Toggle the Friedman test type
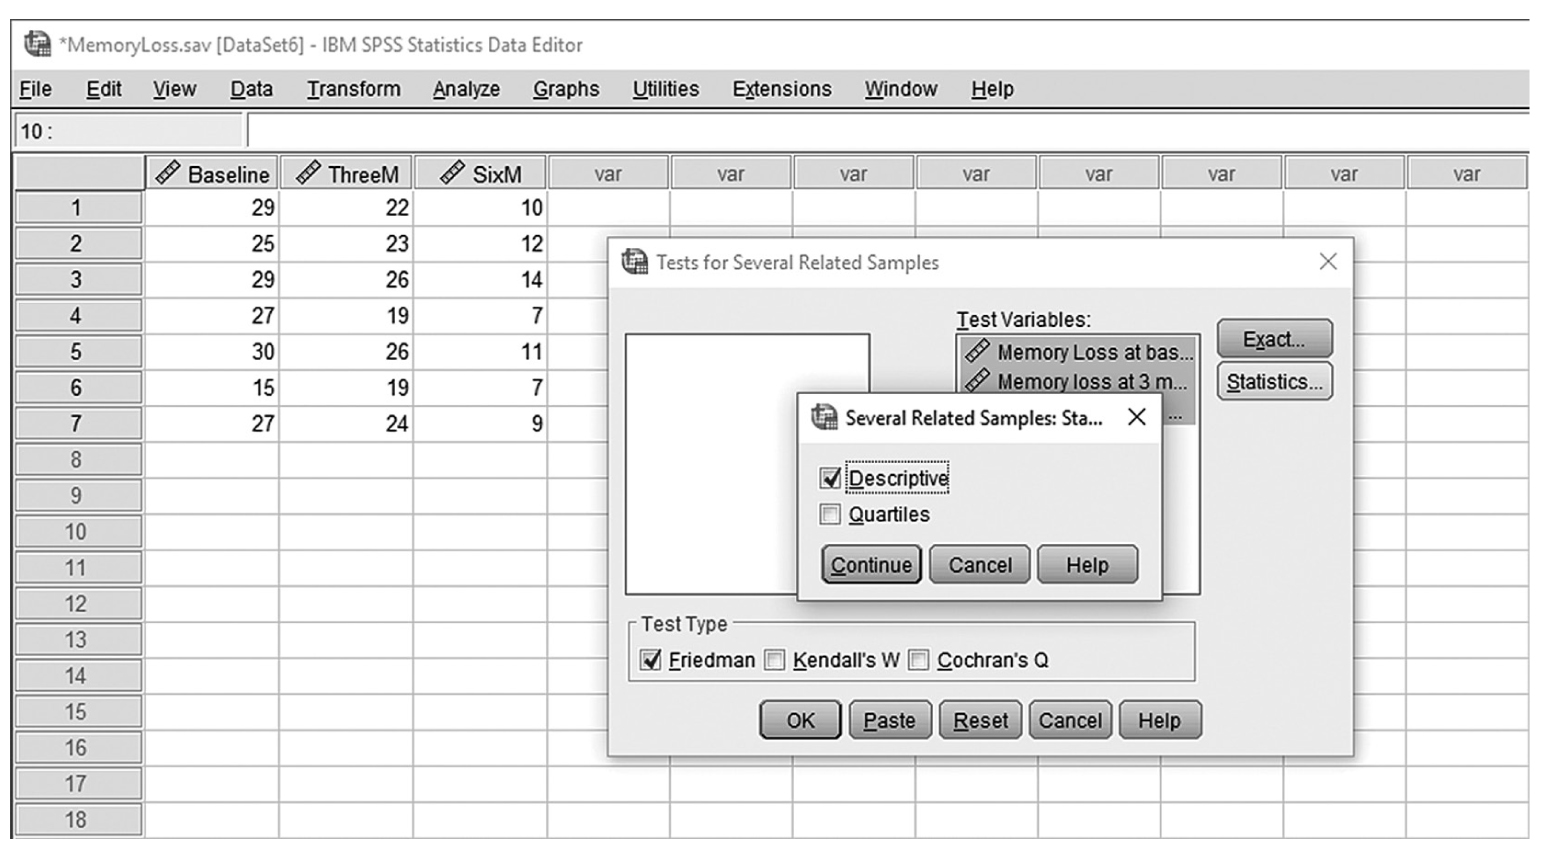This screenshot has width=1552, height=864. (651, 660)
